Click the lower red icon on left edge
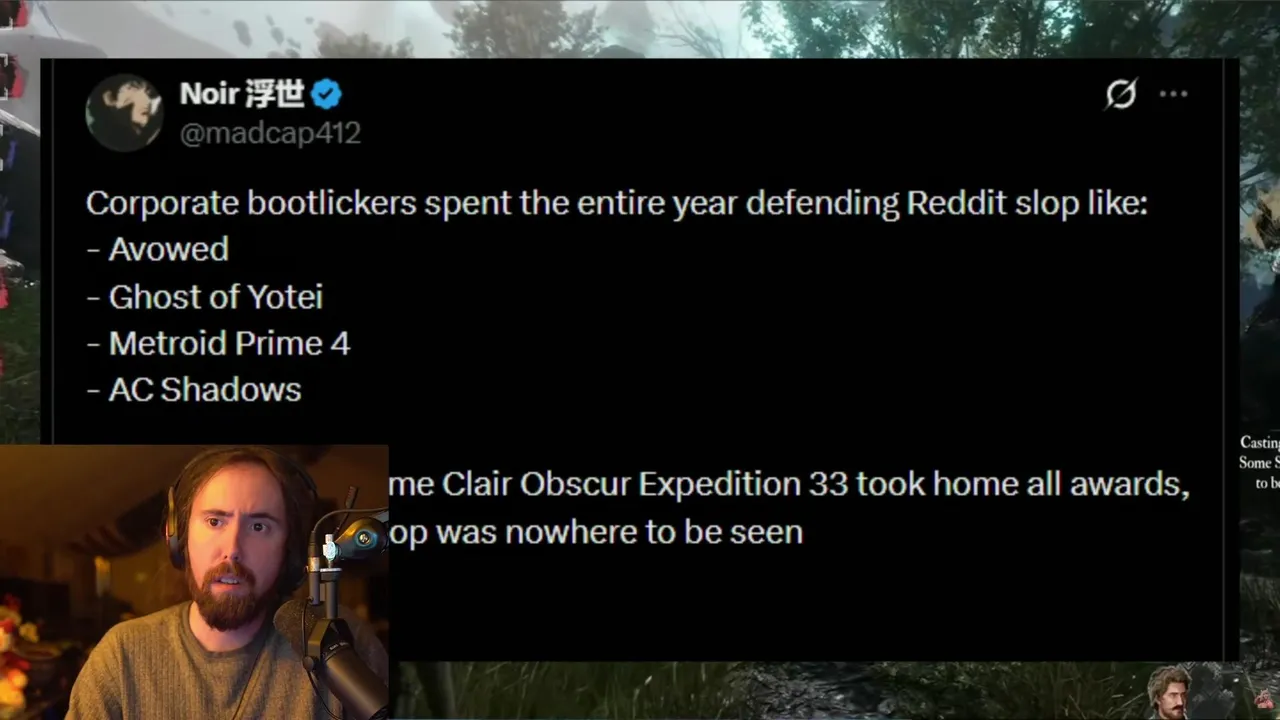Image resolution: width=1280 pixels, height=720 pixels. point(14,77)
